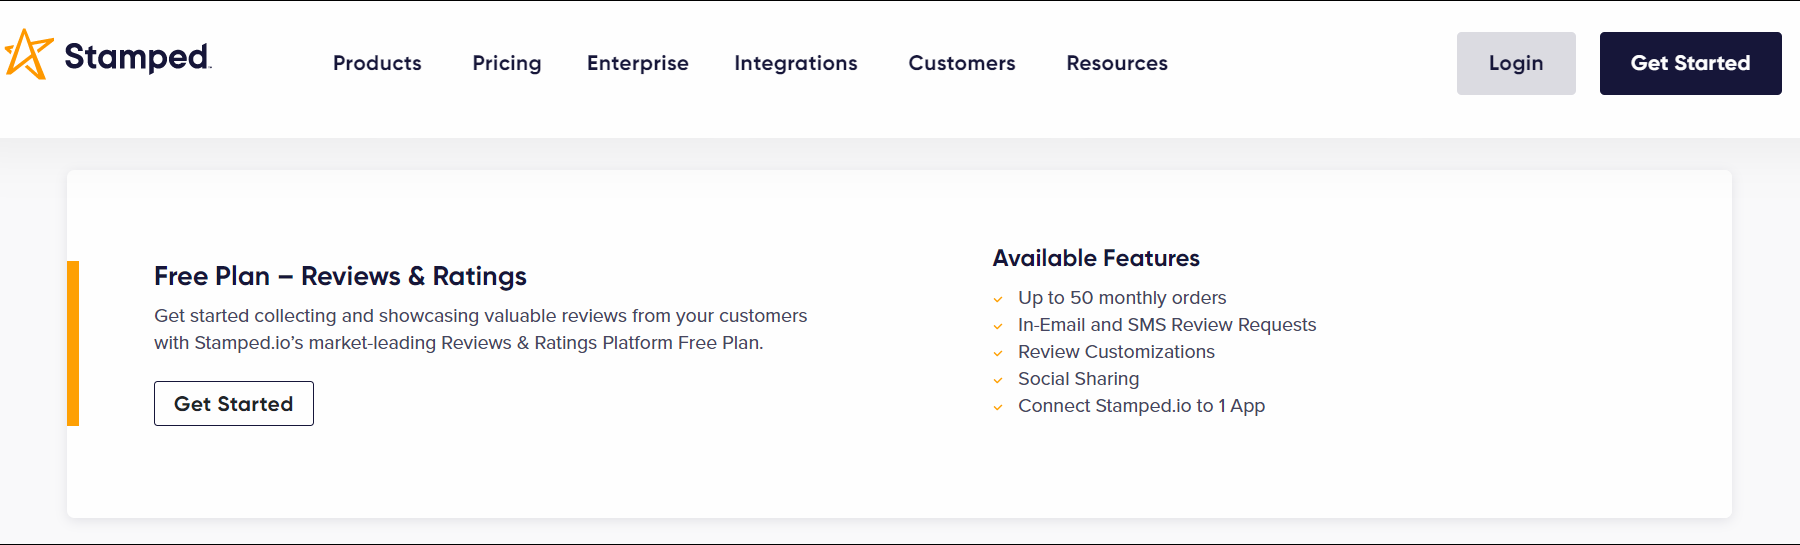Screen dimensions: 1800x545
Task: Click the checkmark beside Social Sharing
Action: pos(998,380)
